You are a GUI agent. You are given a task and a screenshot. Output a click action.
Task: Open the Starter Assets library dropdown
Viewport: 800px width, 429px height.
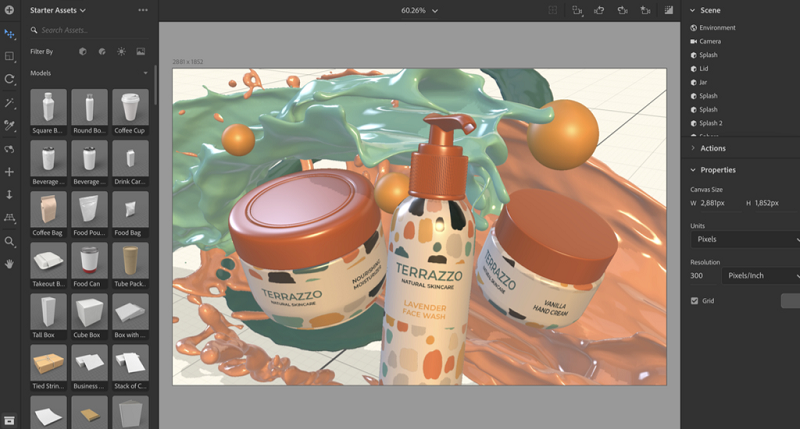(x=59, y=10)
